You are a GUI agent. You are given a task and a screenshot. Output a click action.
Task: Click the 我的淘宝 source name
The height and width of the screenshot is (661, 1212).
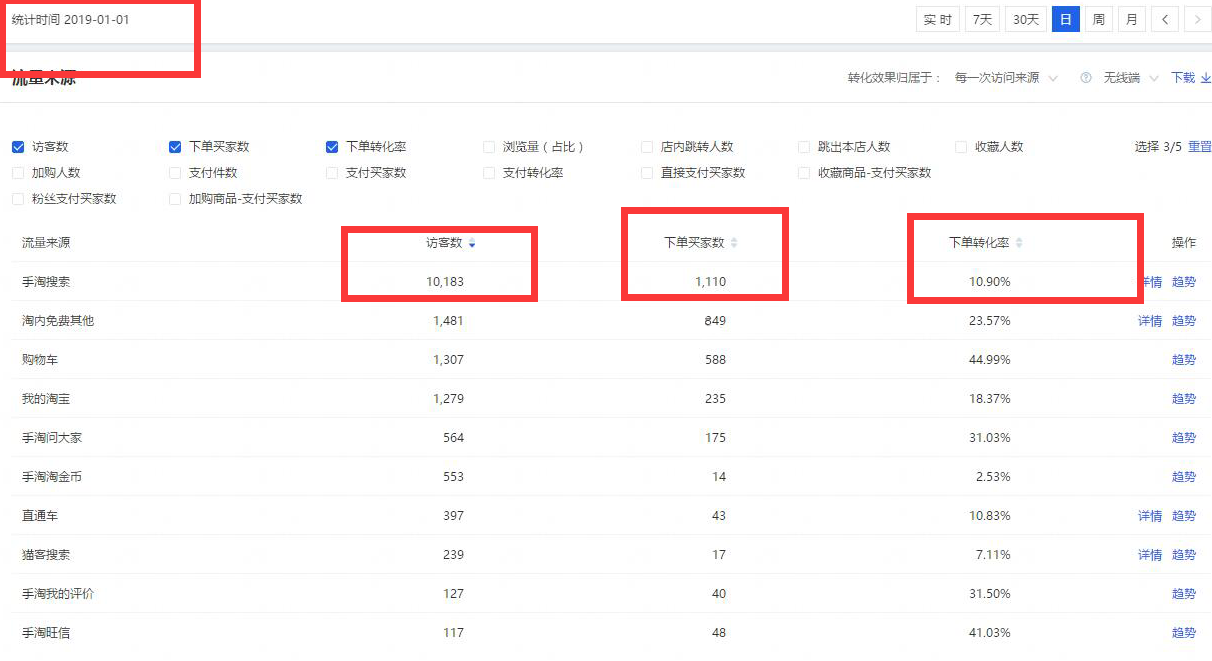tap(46, 399)
